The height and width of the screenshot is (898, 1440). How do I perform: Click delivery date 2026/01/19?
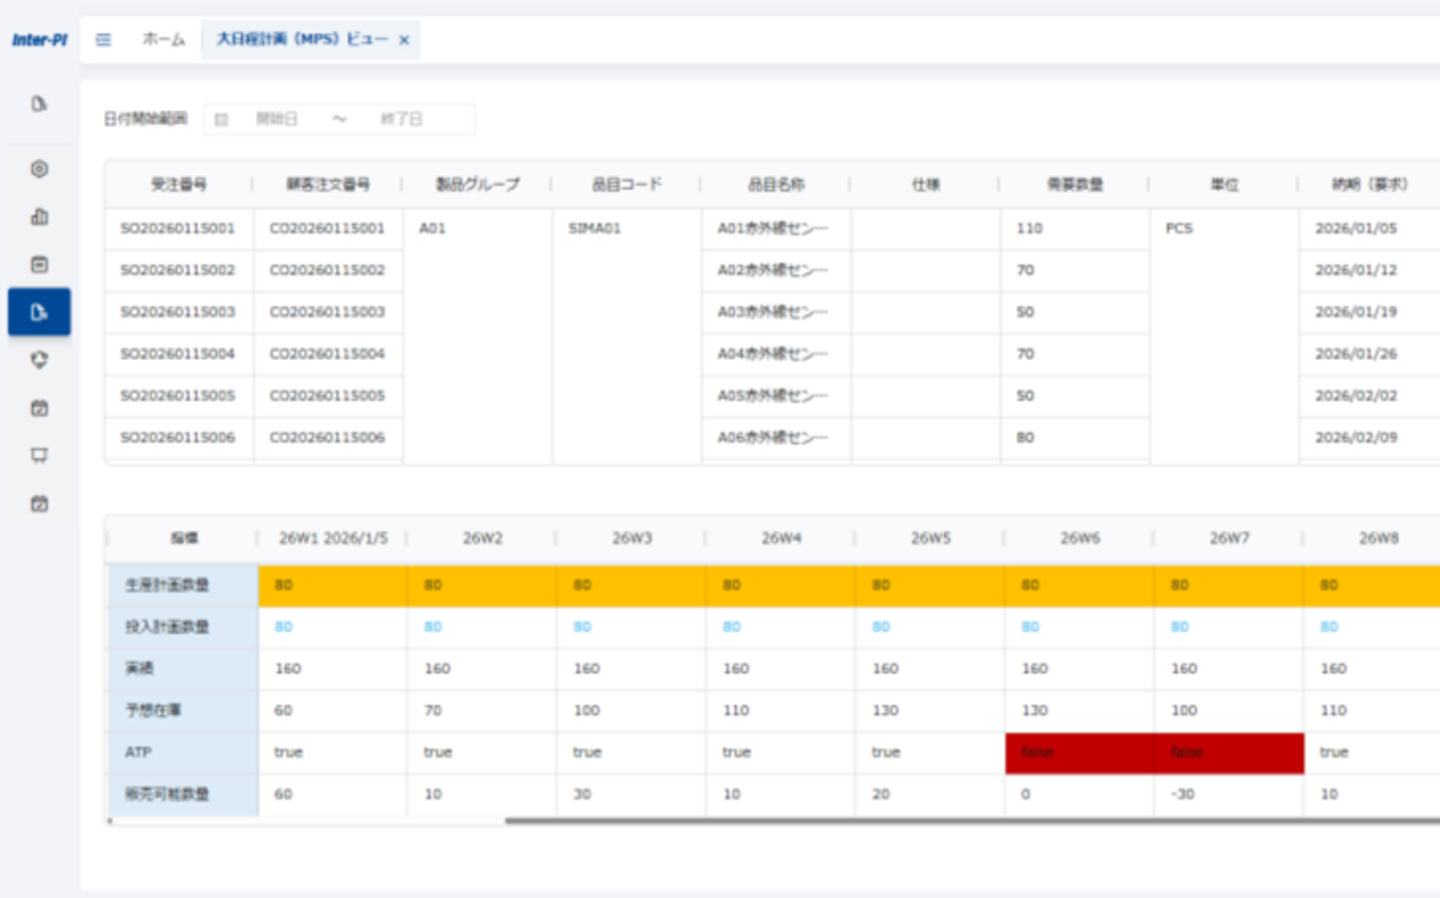[x=1356, y=312]
